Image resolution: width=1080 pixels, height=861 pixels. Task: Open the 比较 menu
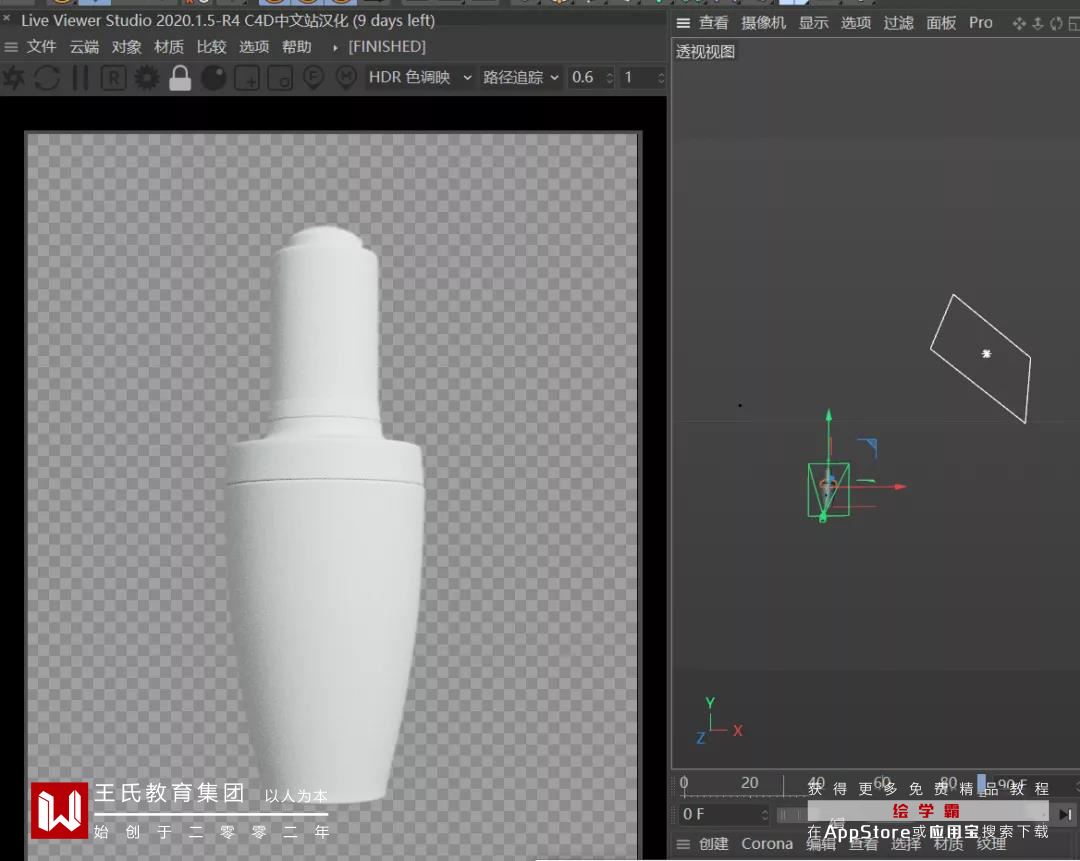point(211,47)
